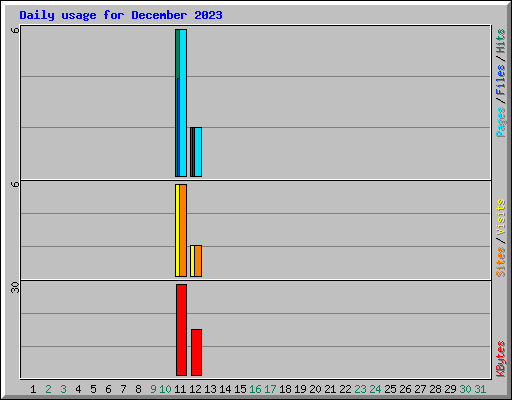
Task: Click the red KBytes bar for day 11
Action: point(181,330)
